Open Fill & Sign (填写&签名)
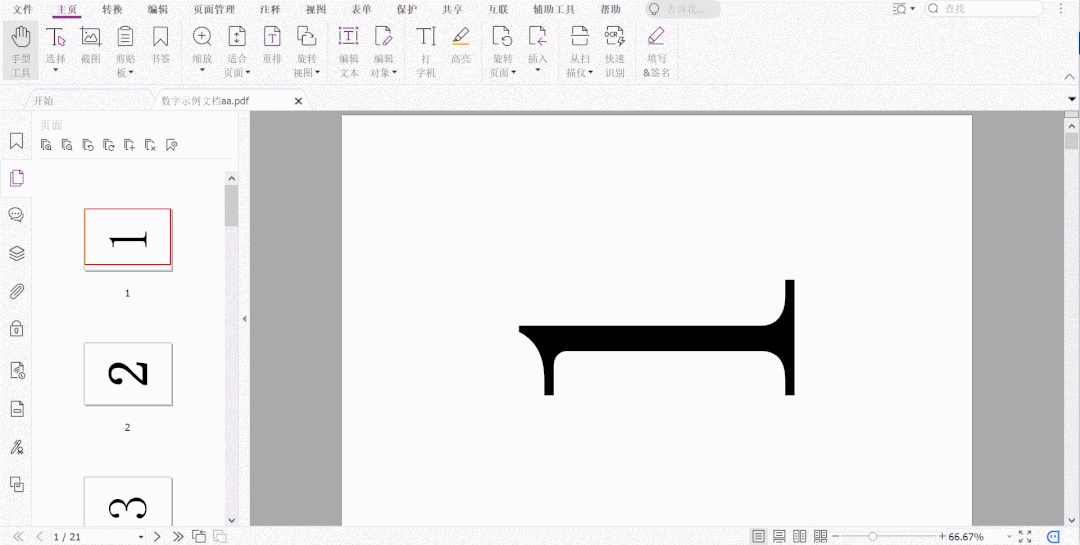This screenshot has width=1080, height=545. pyautogui.click(x=656, y=51)
